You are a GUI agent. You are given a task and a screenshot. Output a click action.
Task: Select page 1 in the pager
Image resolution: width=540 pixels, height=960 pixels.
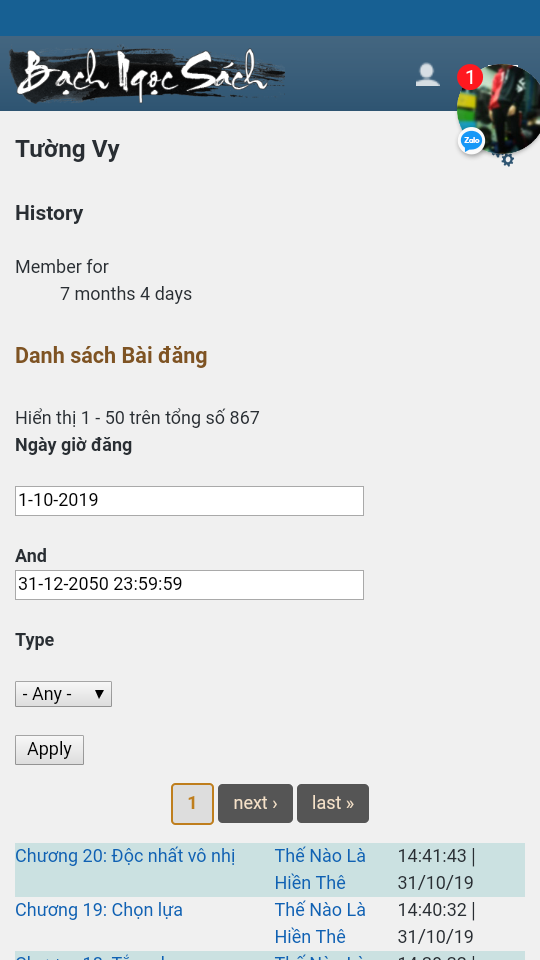point(192,804)
